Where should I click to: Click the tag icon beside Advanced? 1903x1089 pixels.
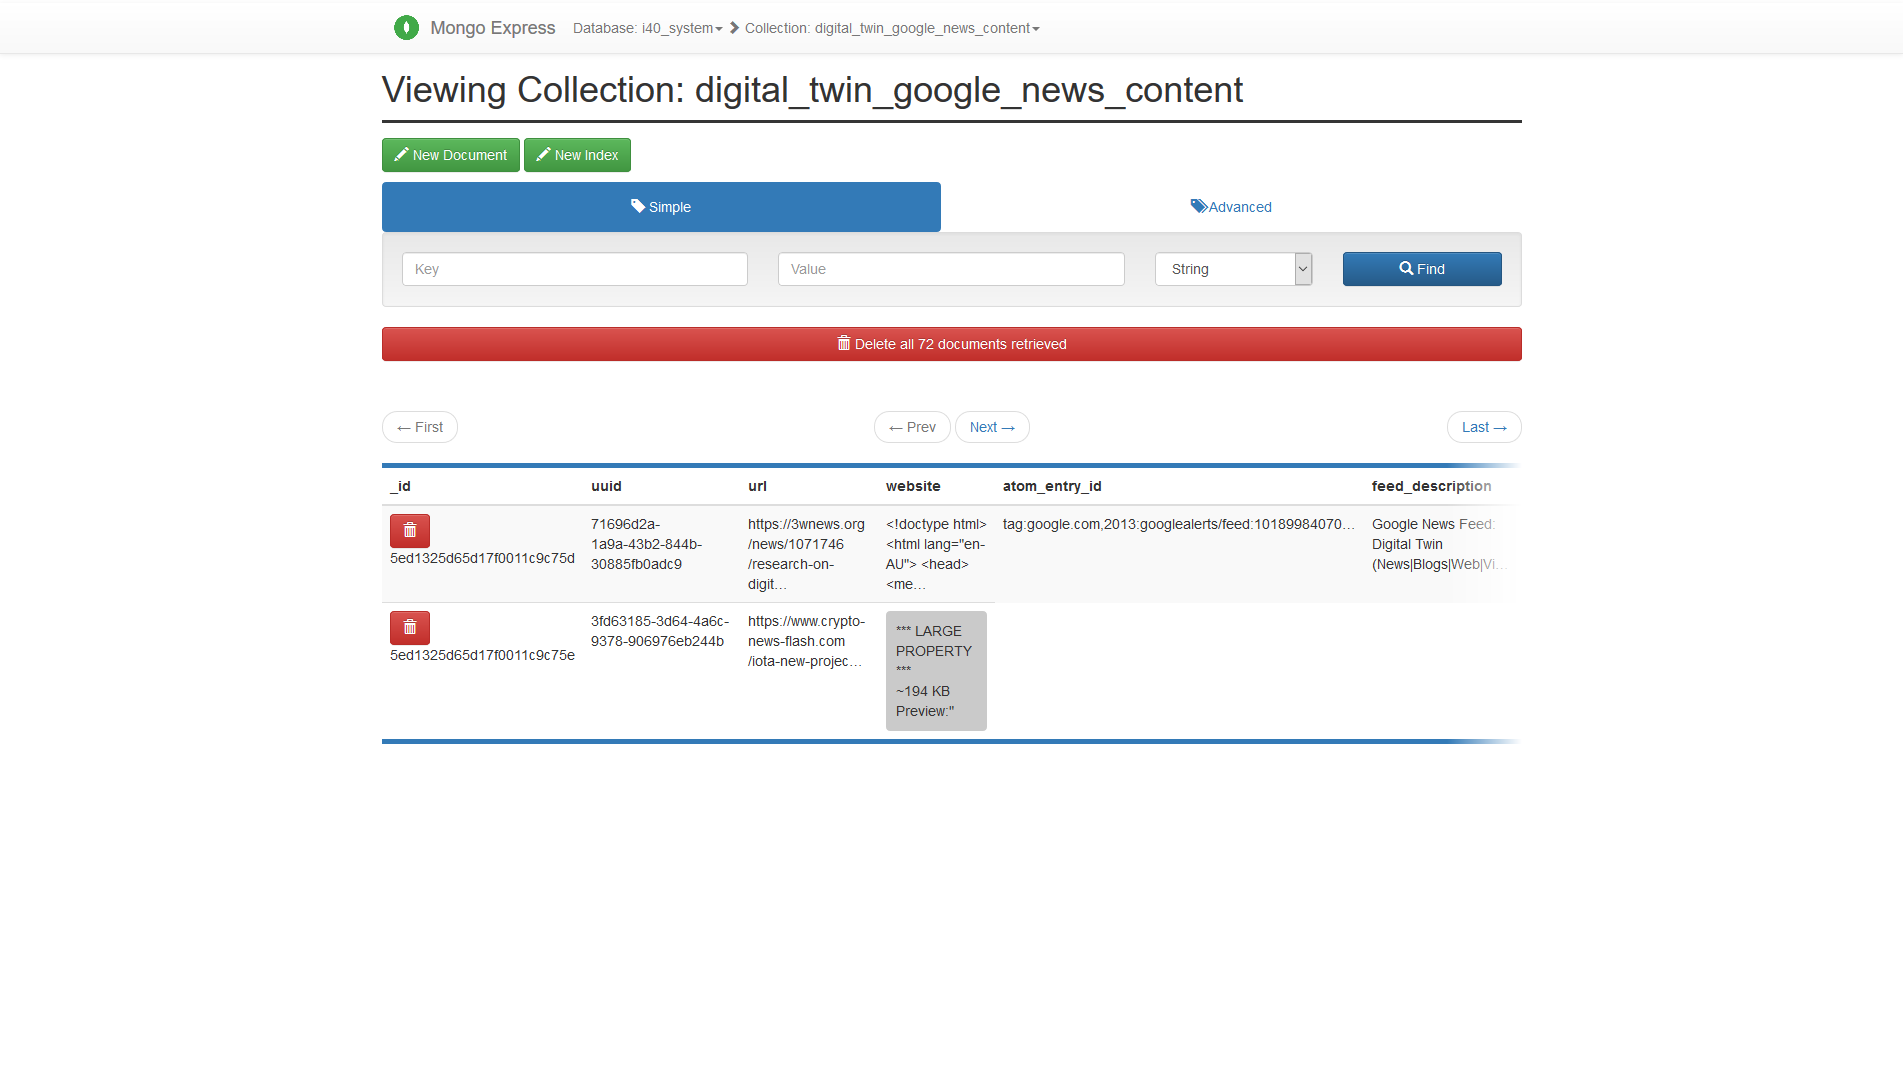coord(1198,206)
